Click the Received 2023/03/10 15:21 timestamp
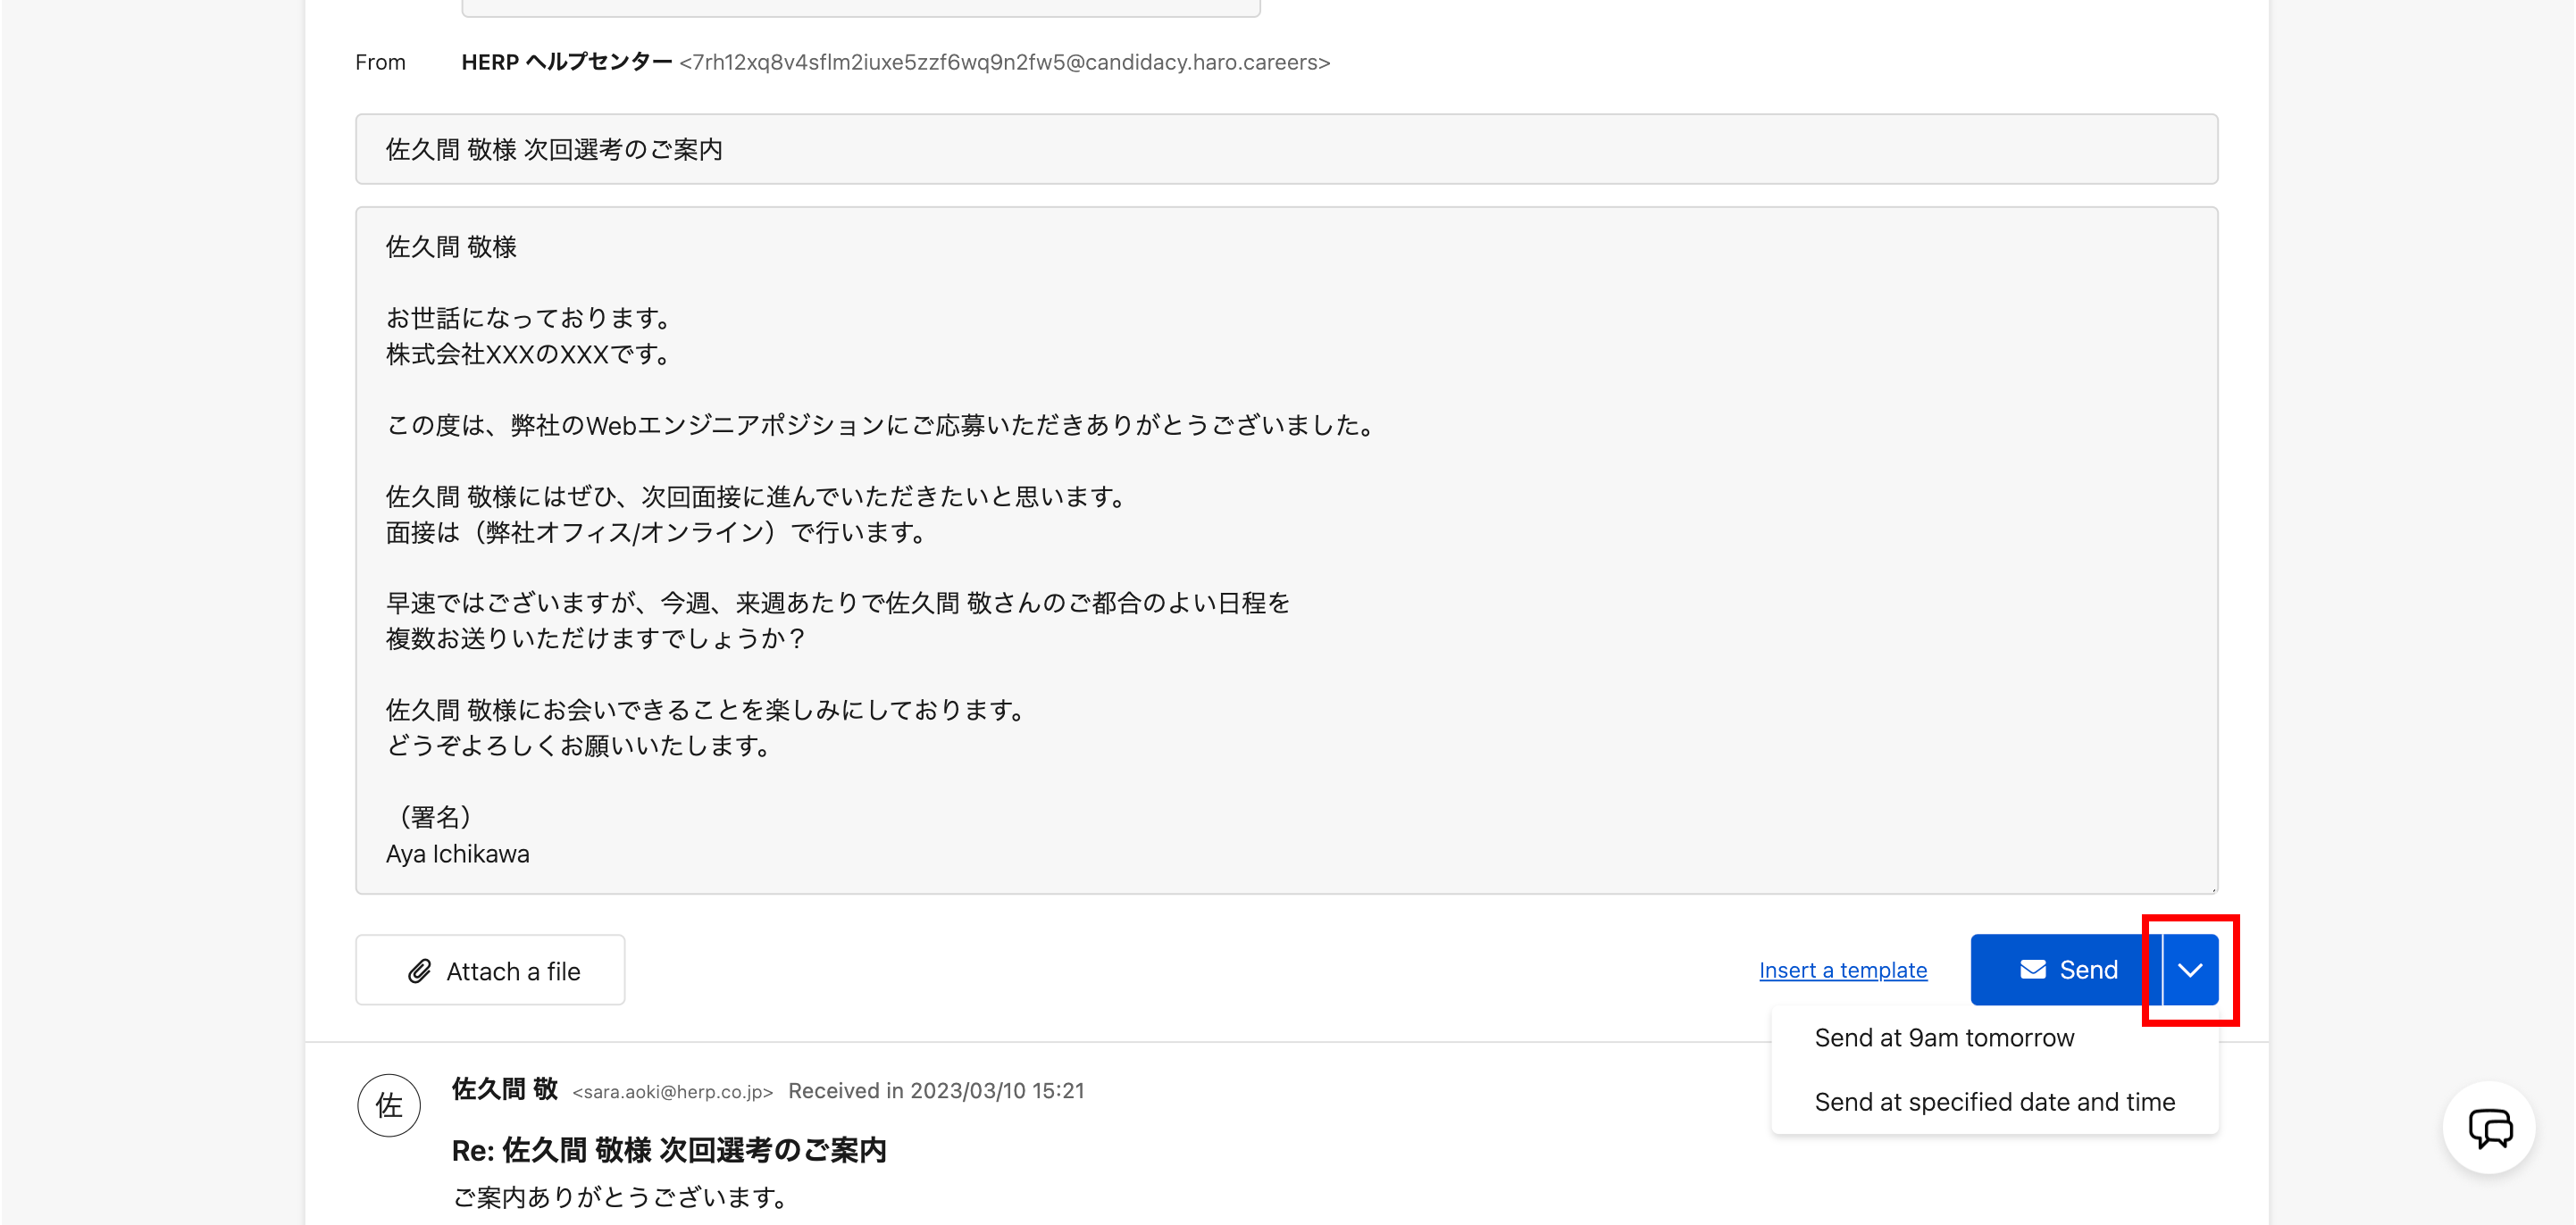Screen dimensions: 2576x1225 point(935,1090)
